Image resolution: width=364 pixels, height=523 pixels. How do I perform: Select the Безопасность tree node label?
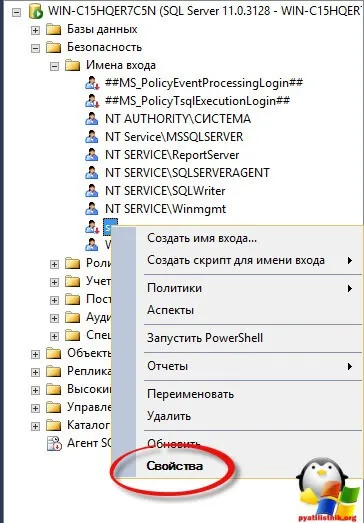pyautogui.click(x=104, y=47)
